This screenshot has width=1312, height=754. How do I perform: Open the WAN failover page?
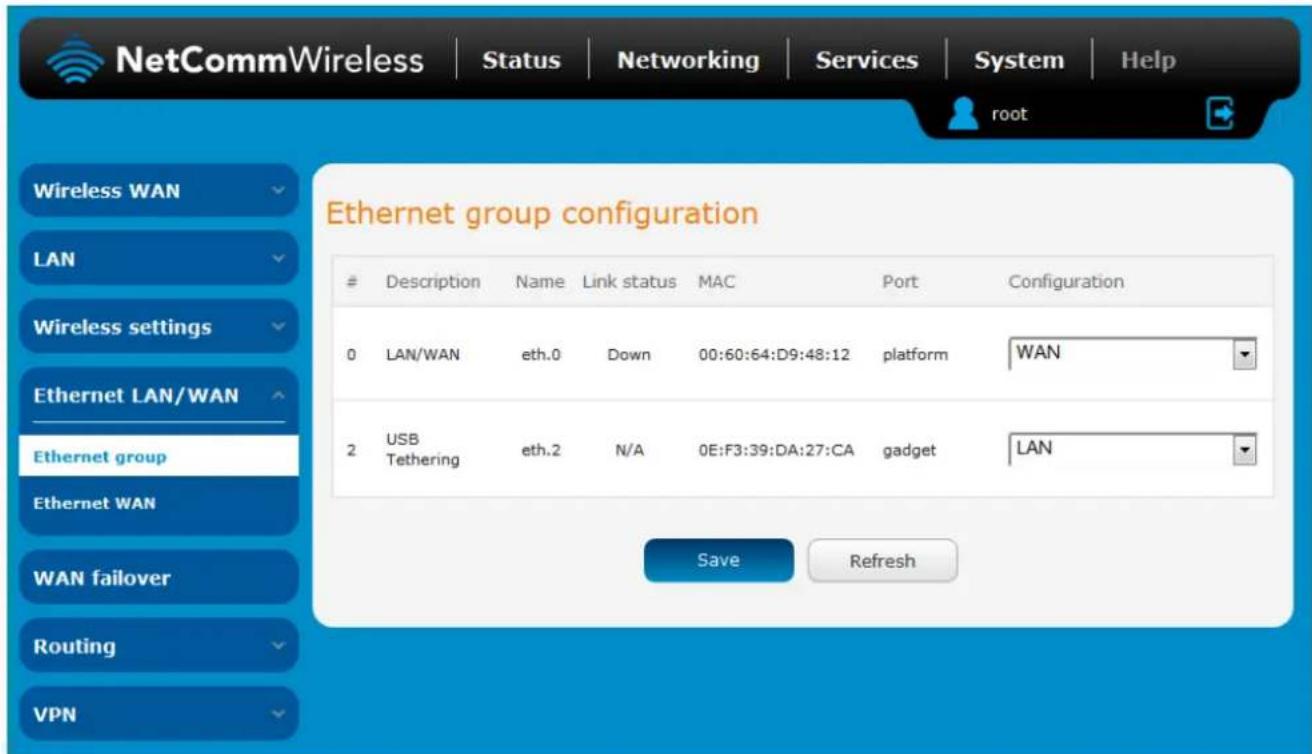point(159,578)
